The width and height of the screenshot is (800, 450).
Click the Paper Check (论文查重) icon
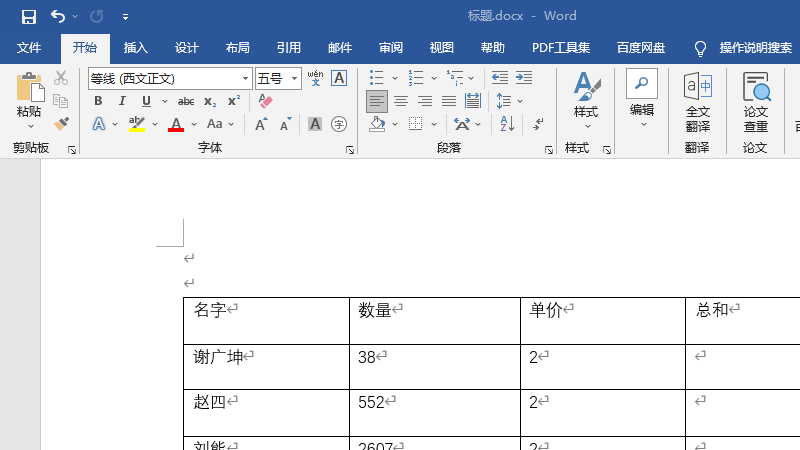coord(756,103)
